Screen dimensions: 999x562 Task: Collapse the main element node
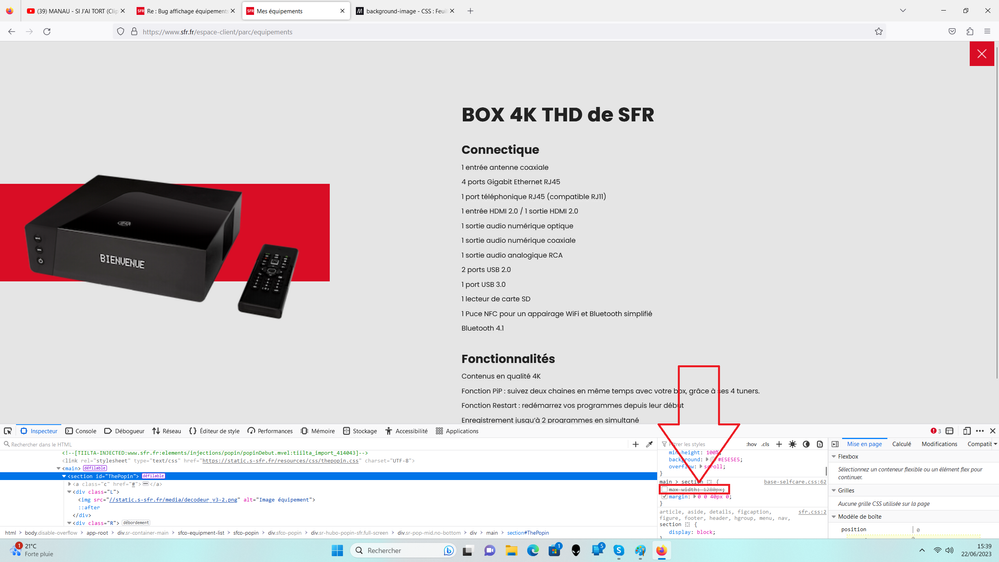[x=59, y=468]
